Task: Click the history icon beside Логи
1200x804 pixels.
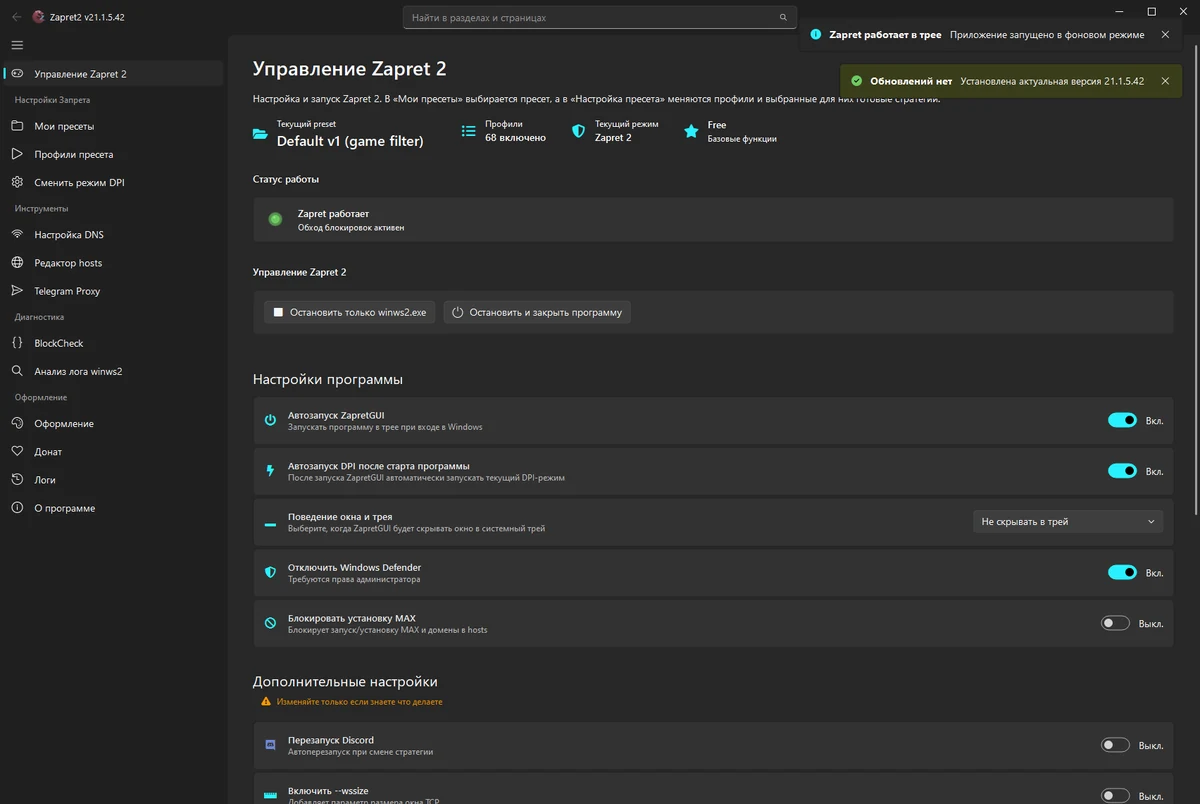Action: [17, 480]
